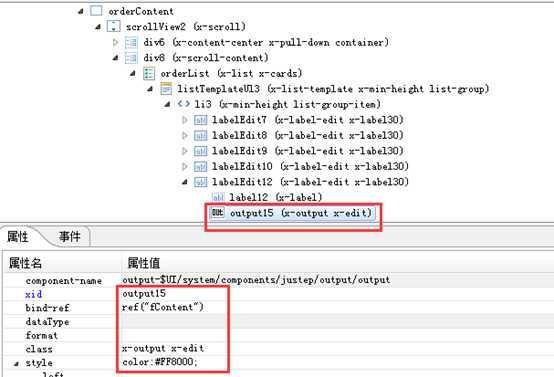554x377 pixels.
Task: Collapse the style property group
Action: coord(16,364)
